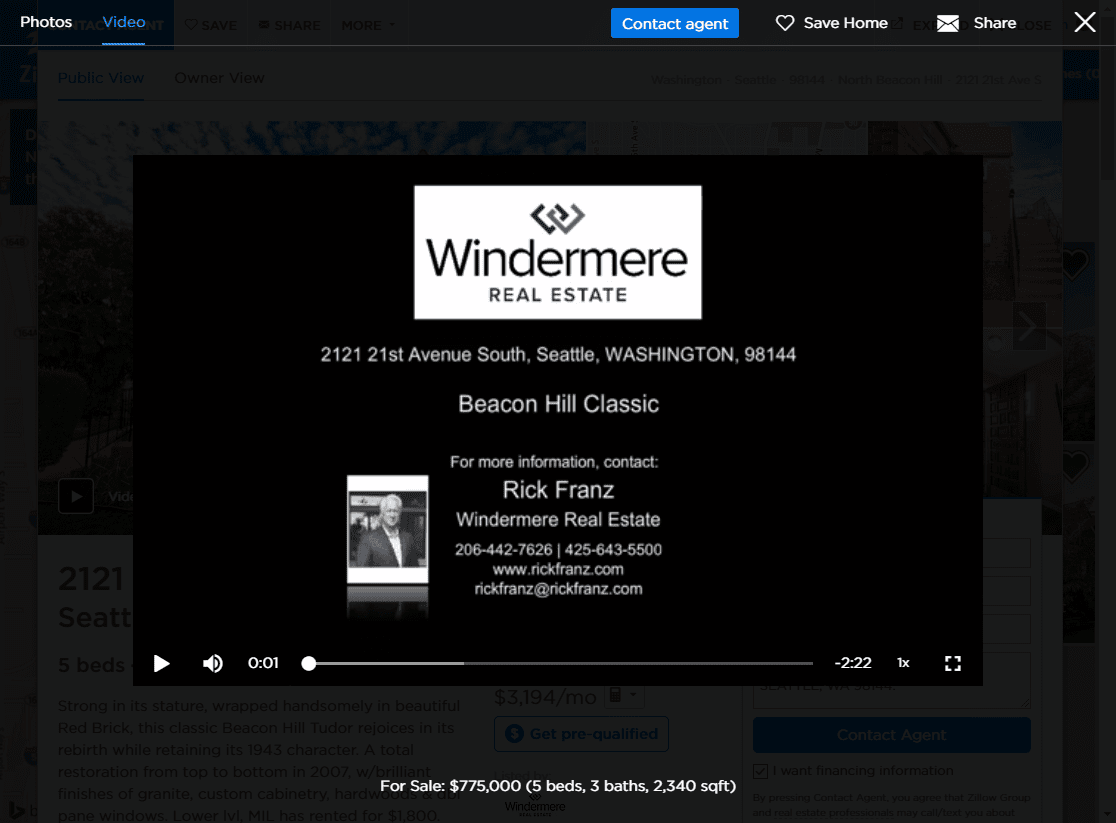The height and width of the screenshot is (823, 1116).
Task: Click the video scrubber handle
Action: 308,664
